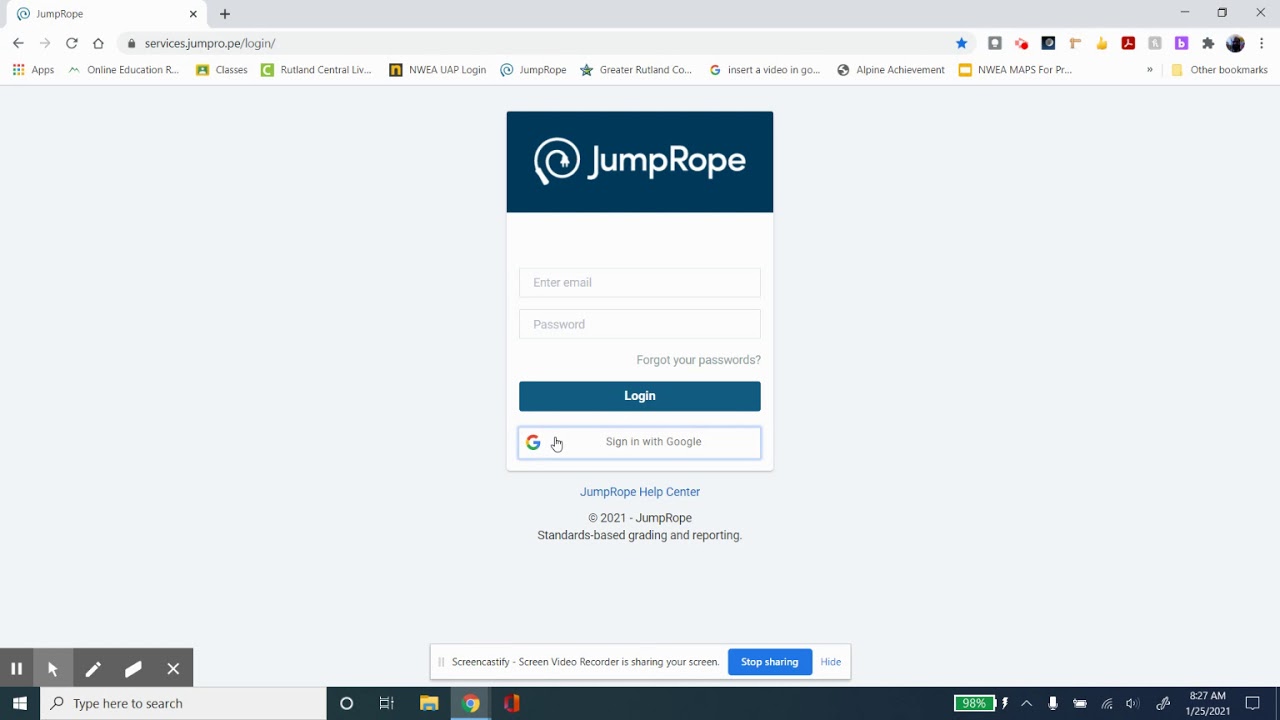Open the volume control
Screen dimensions: 1280x720
click(x=1132, y=704)
